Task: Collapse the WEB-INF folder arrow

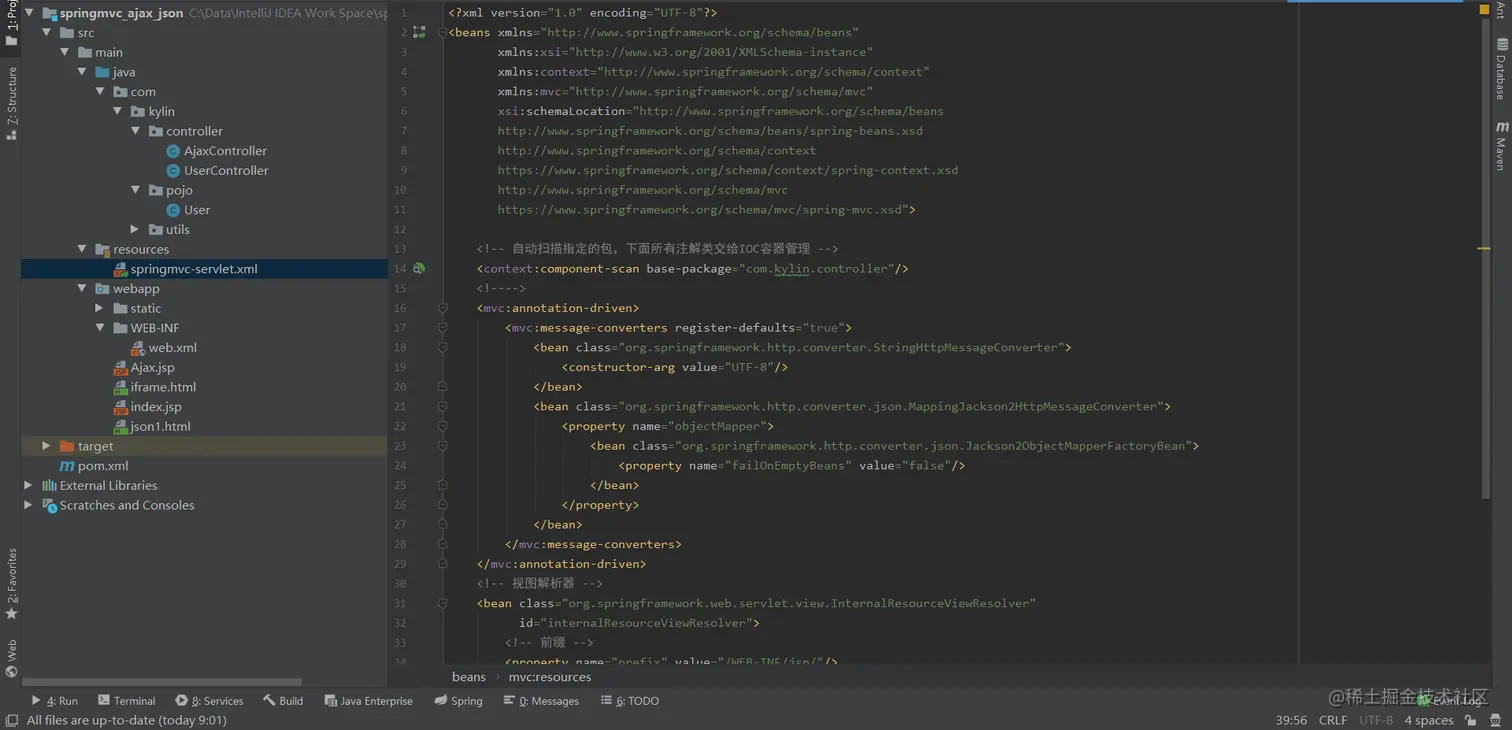Action: [100, 328]
